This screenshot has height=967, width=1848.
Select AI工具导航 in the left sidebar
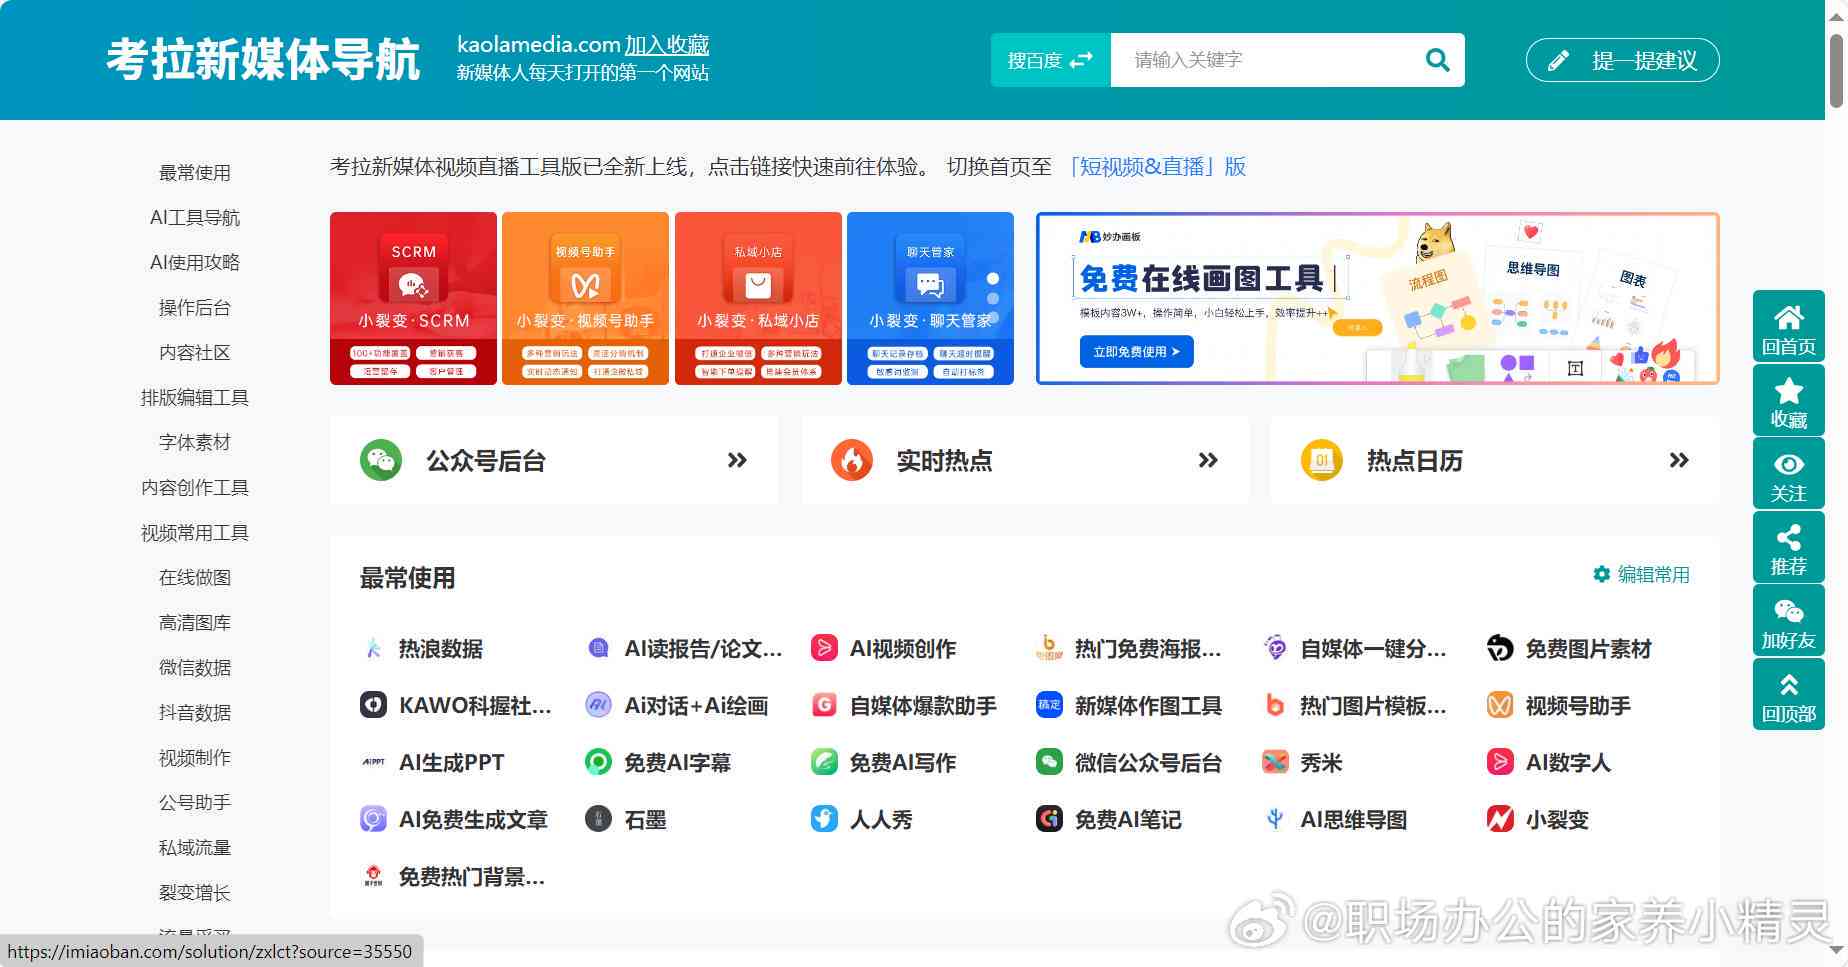point(195,217)
